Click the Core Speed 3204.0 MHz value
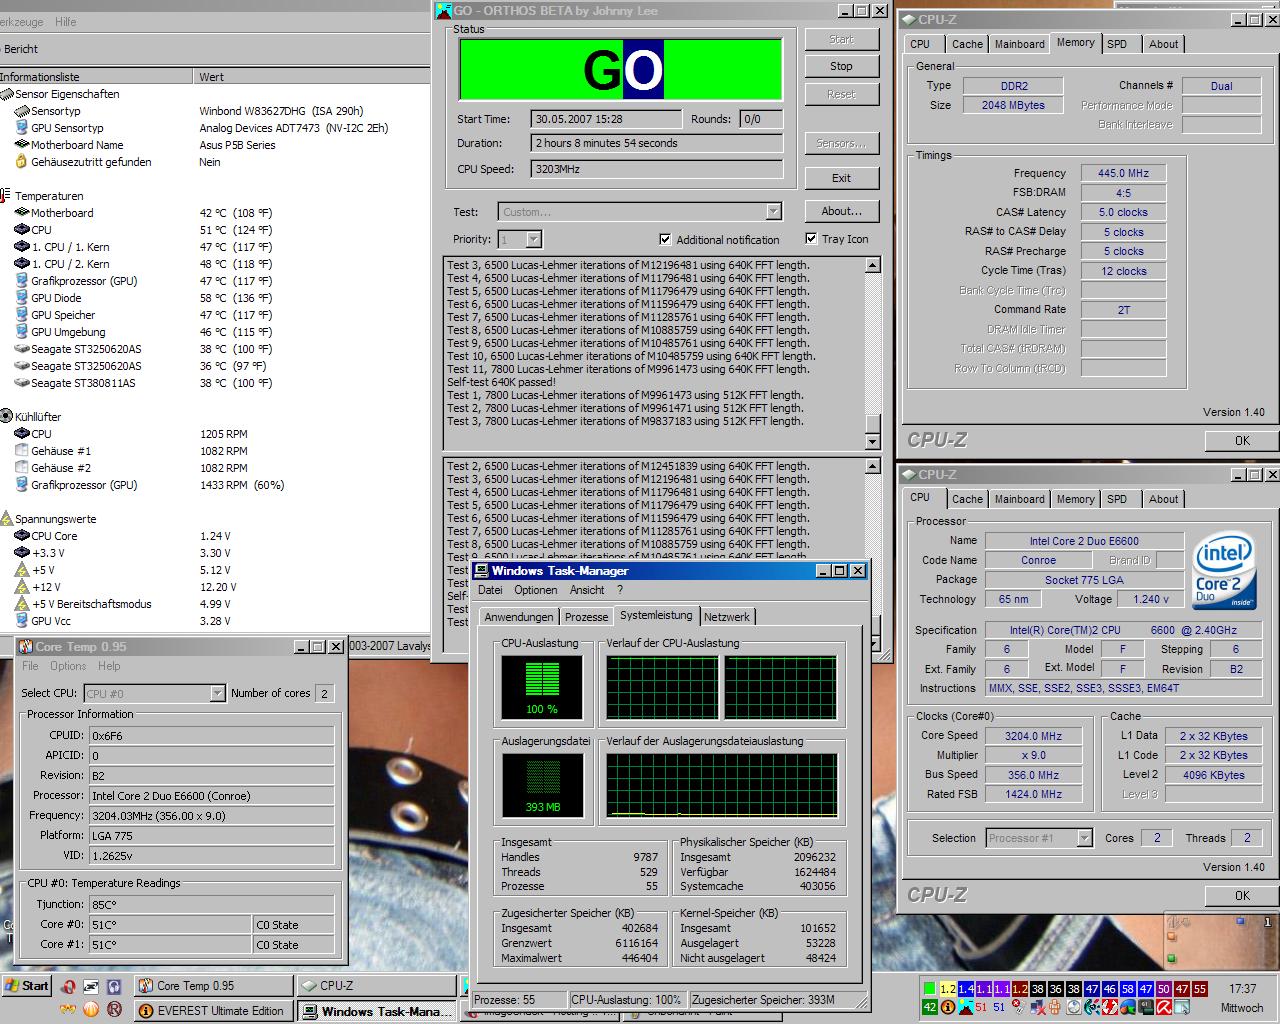Image resolution: width=1280 pixels, height=1024 pixels. [1033, 736]
